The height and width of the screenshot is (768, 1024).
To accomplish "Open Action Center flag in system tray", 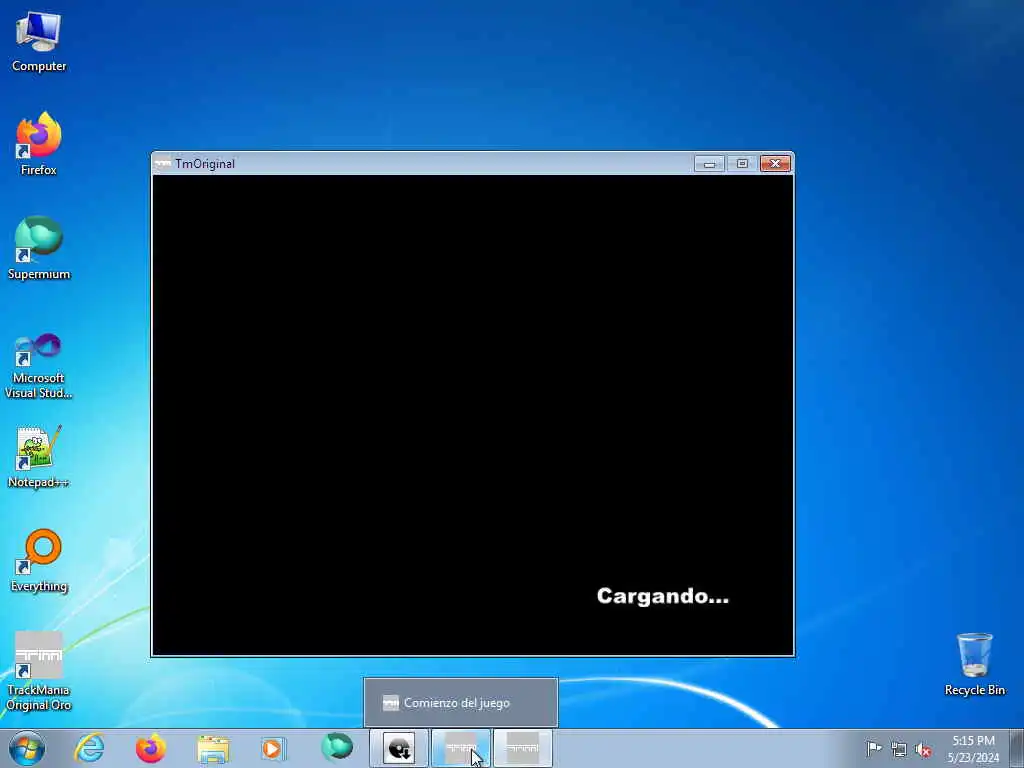I will coord(873,749).
